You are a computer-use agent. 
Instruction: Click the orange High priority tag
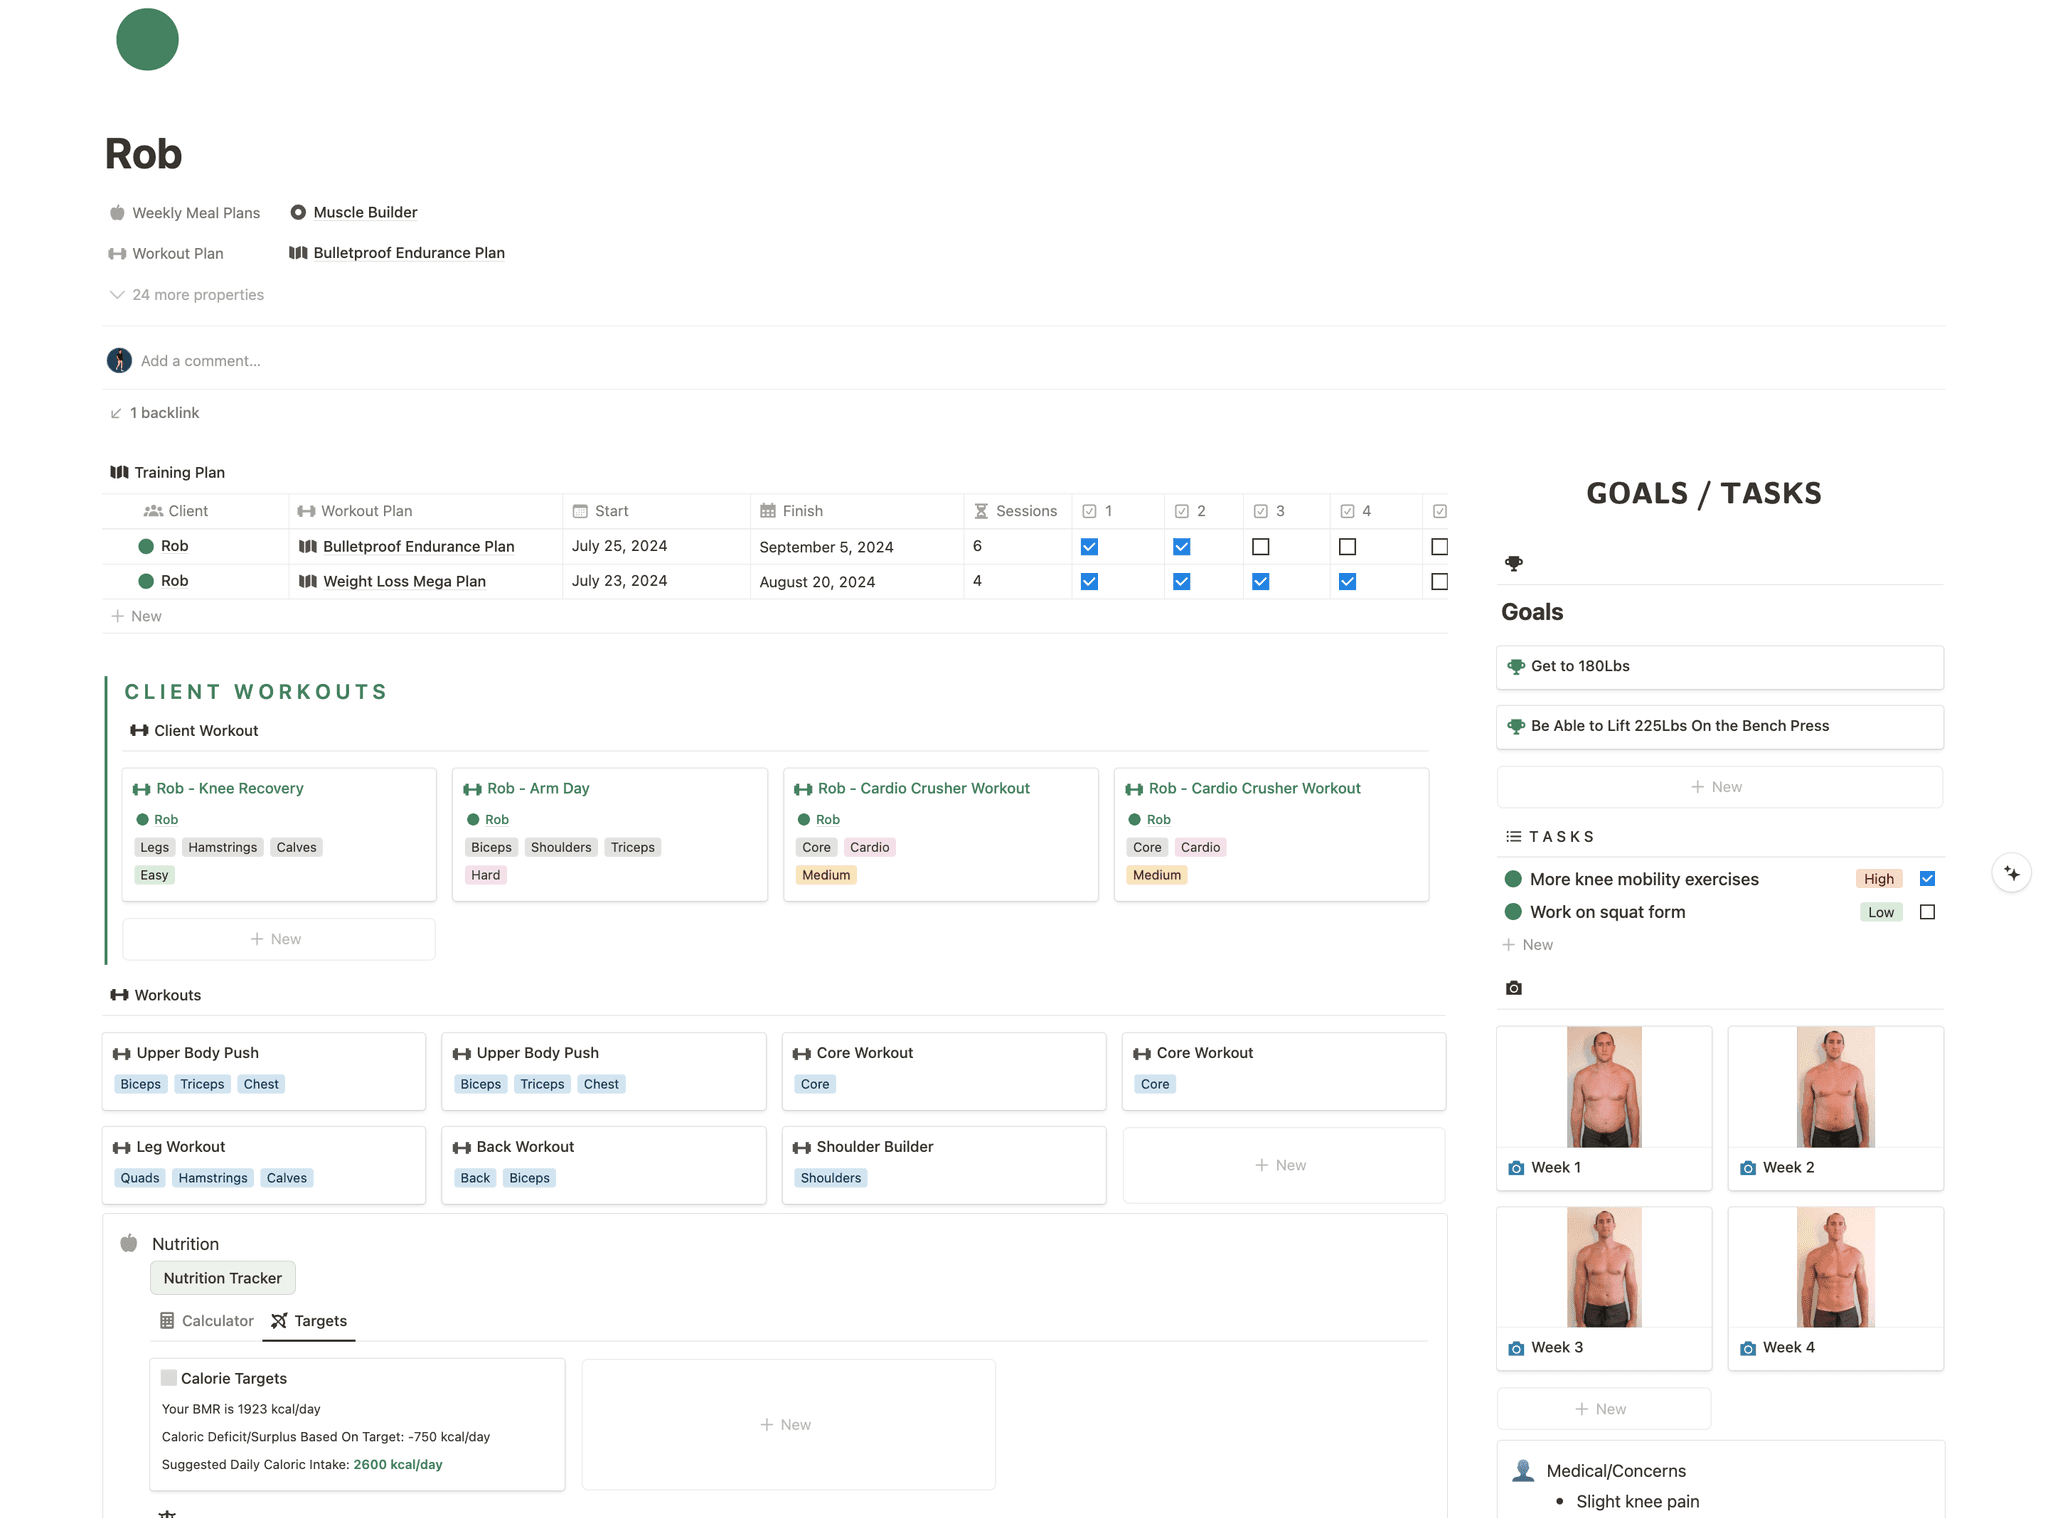pos(1879,878)
